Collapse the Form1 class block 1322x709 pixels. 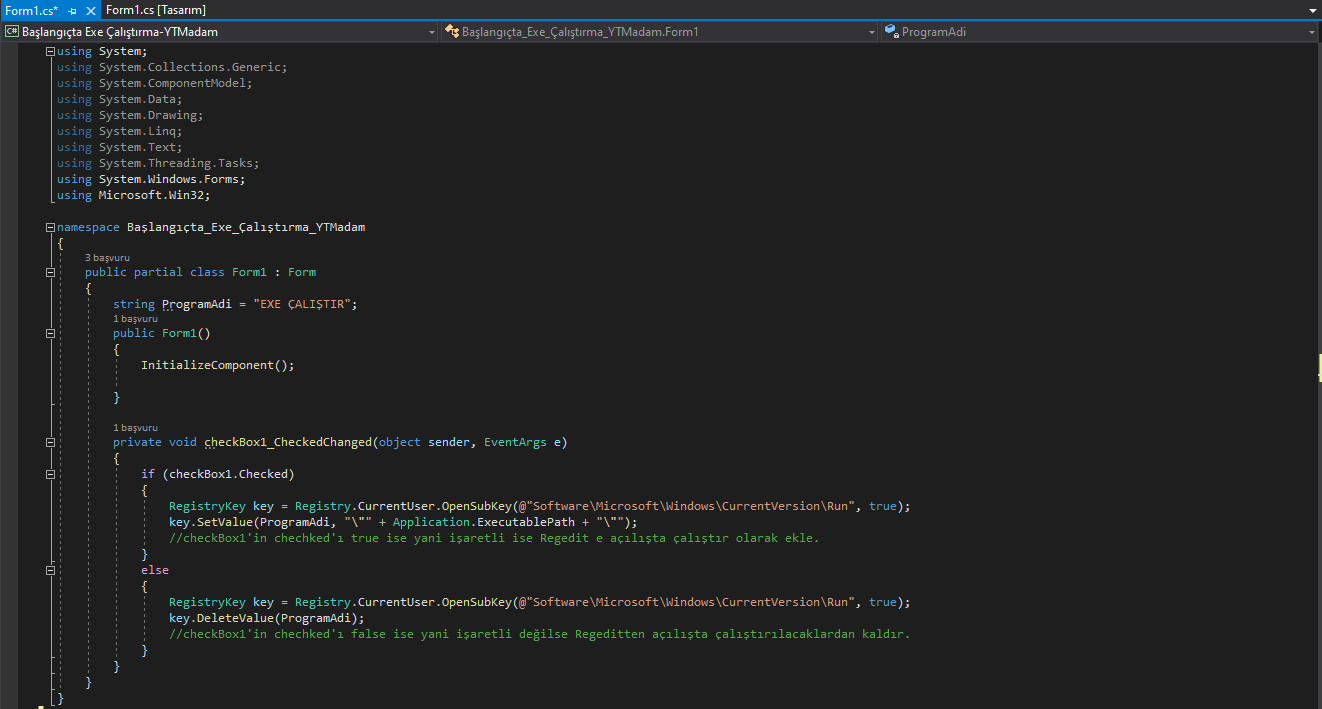pos(50,272)
